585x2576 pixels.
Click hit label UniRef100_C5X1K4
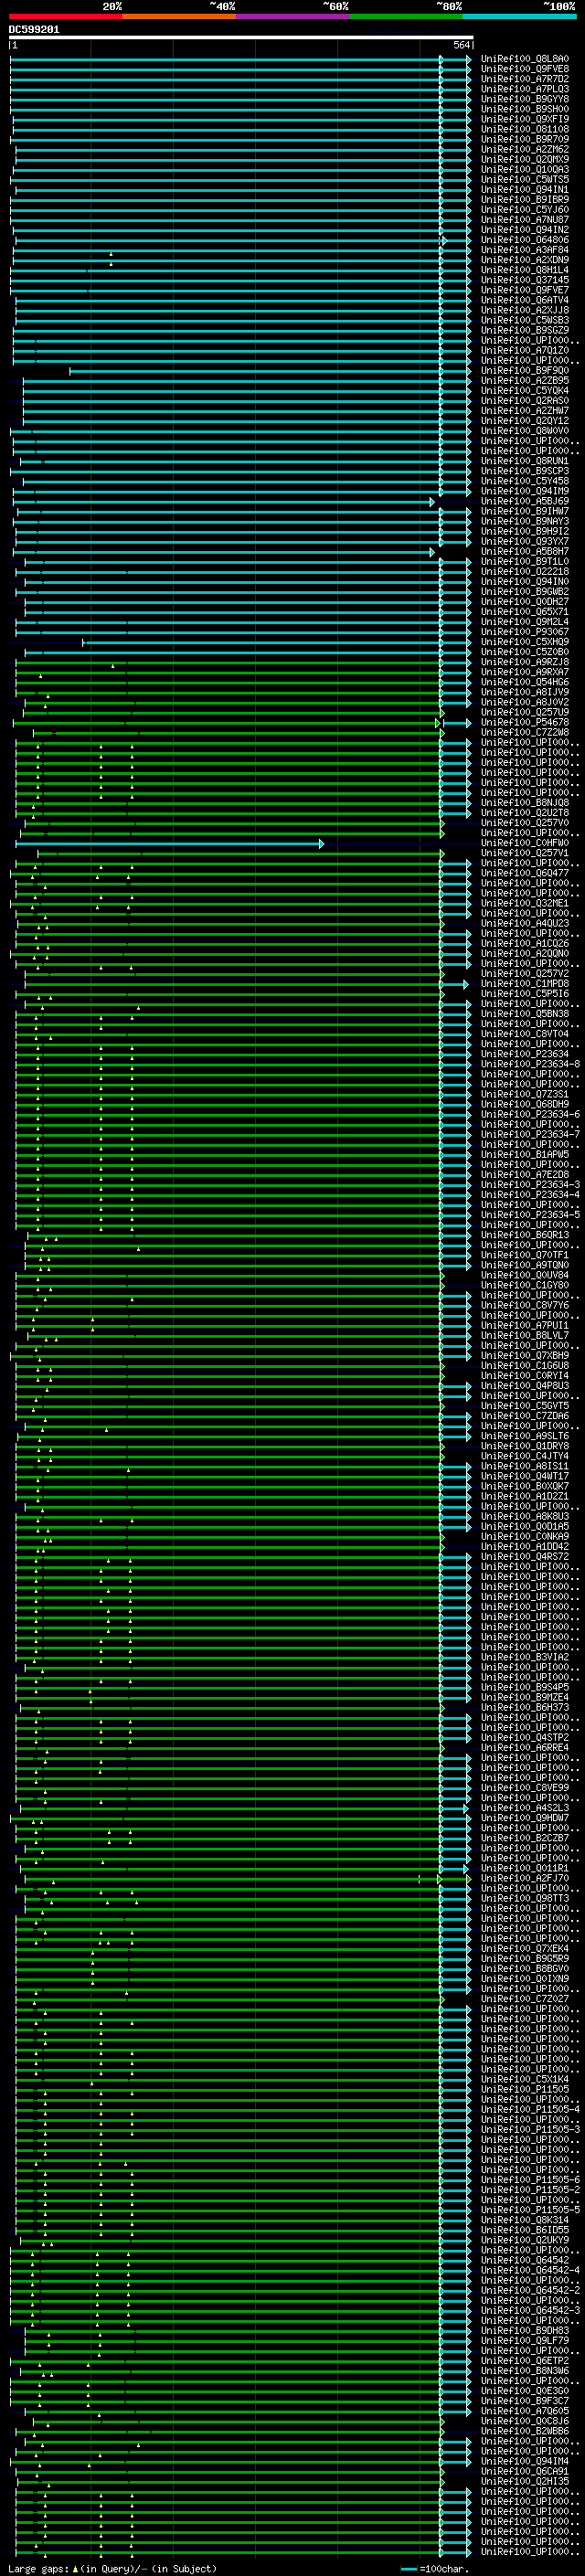pos(525,2079)
